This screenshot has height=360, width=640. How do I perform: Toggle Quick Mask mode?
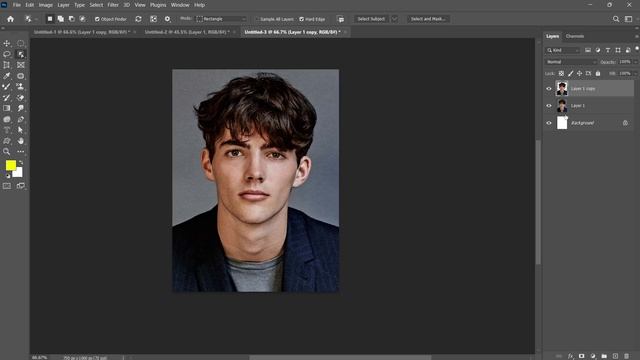pos(7,186)
